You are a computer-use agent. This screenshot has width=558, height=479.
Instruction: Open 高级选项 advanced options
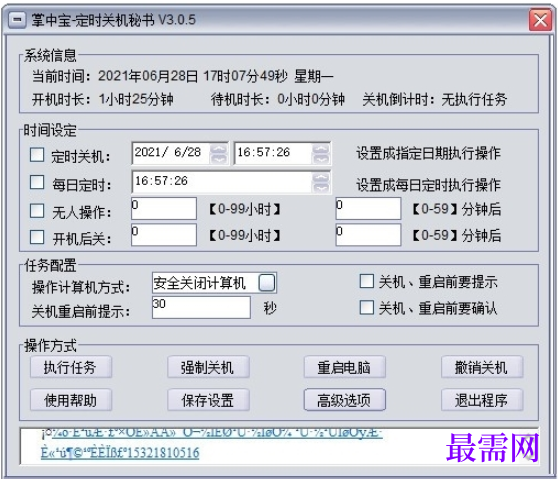[344, 400]
